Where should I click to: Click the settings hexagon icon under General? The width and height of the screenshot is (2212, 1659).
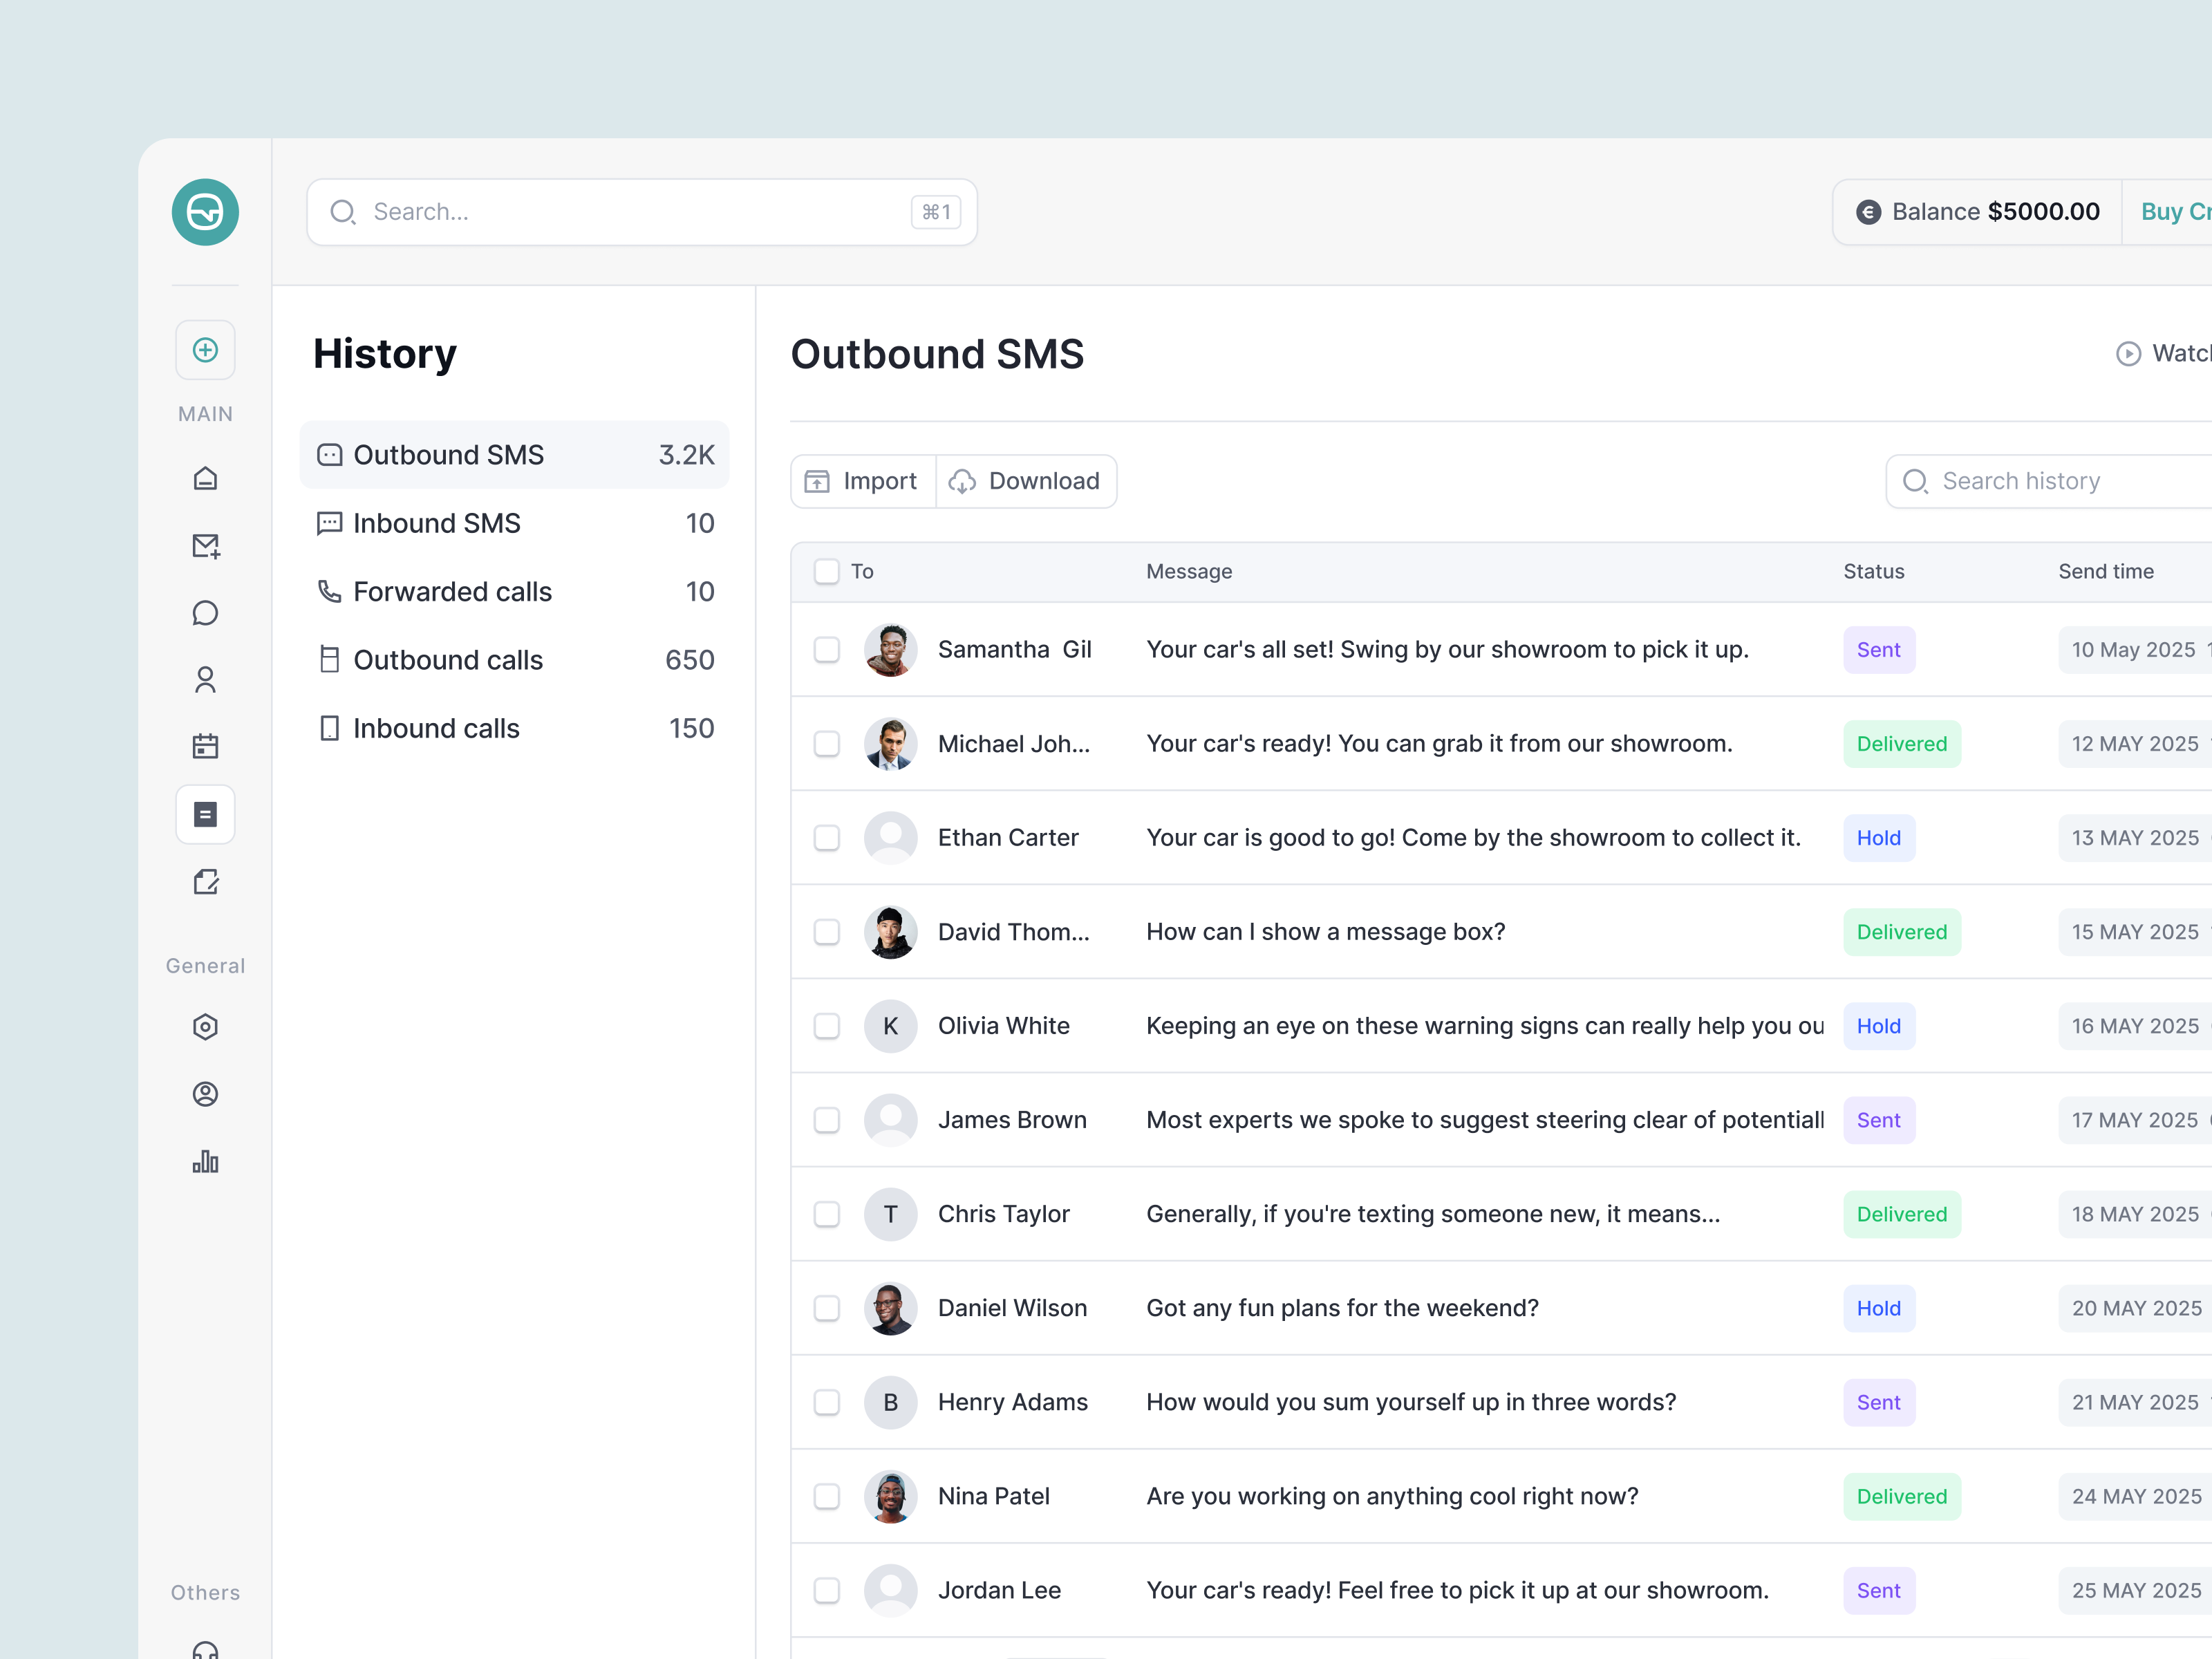[x=205, y=1026]
